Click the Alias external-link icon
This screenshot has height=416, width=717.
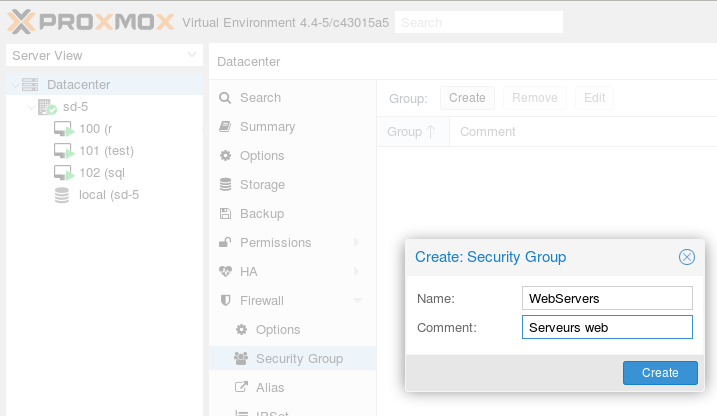point(241,387)
